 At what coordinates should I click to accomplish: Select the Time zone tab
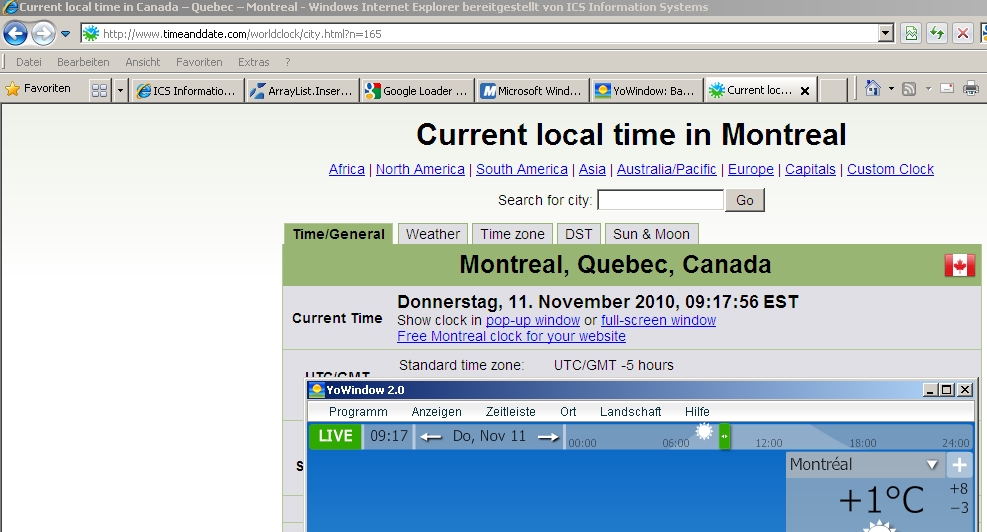point(512,234)
